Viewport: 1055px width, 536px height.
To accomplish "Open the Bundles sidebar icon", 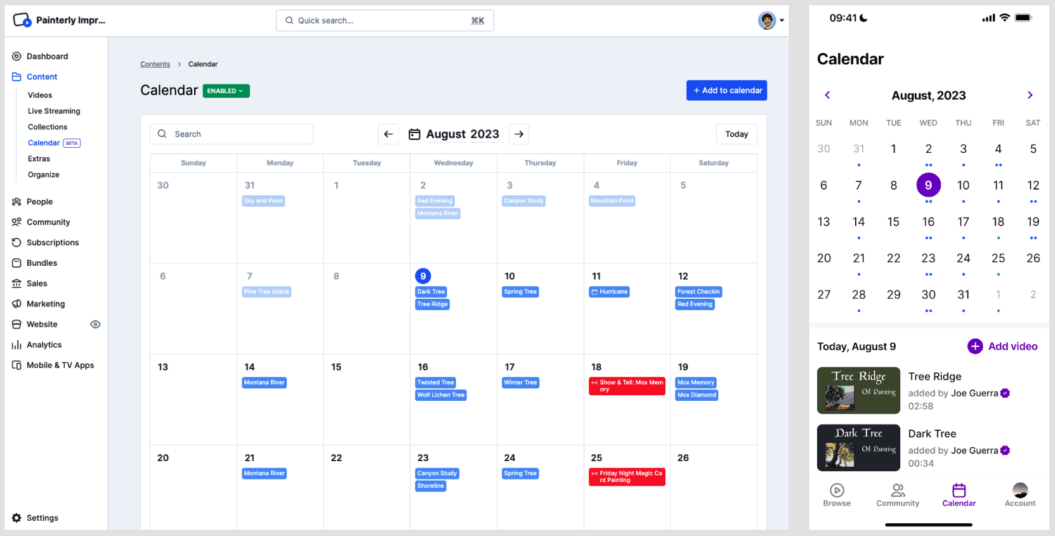I will [x=17, y=263].
